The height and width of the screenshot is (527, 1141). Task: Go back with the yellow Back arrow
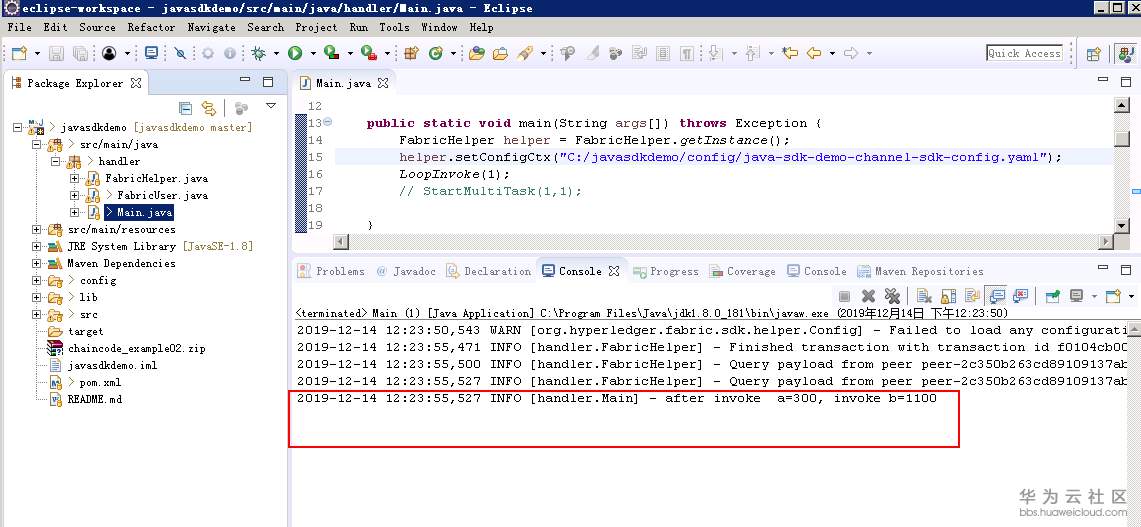(x=814, y=53)
